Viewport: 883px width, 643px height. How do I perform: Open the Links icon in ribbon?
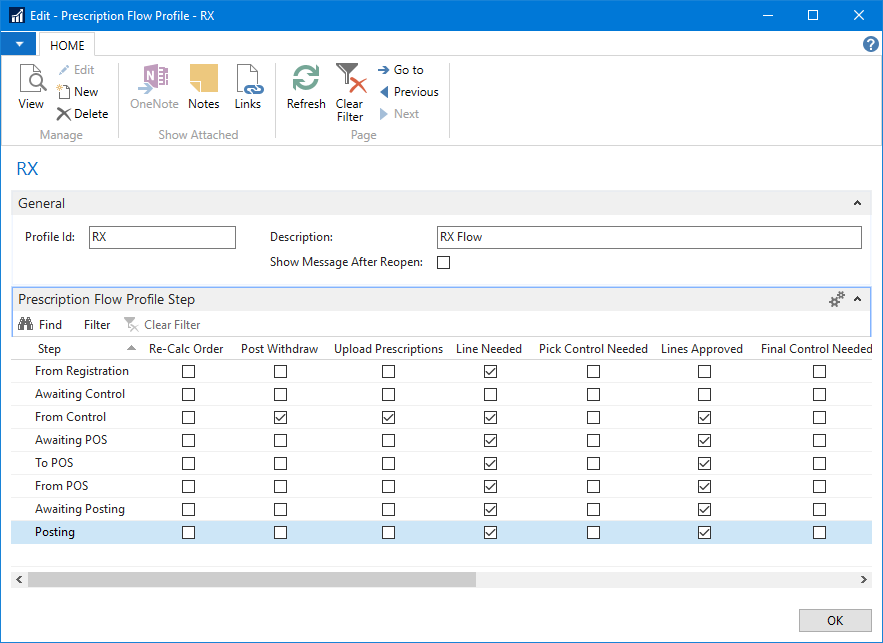click(x=247, y=86)
